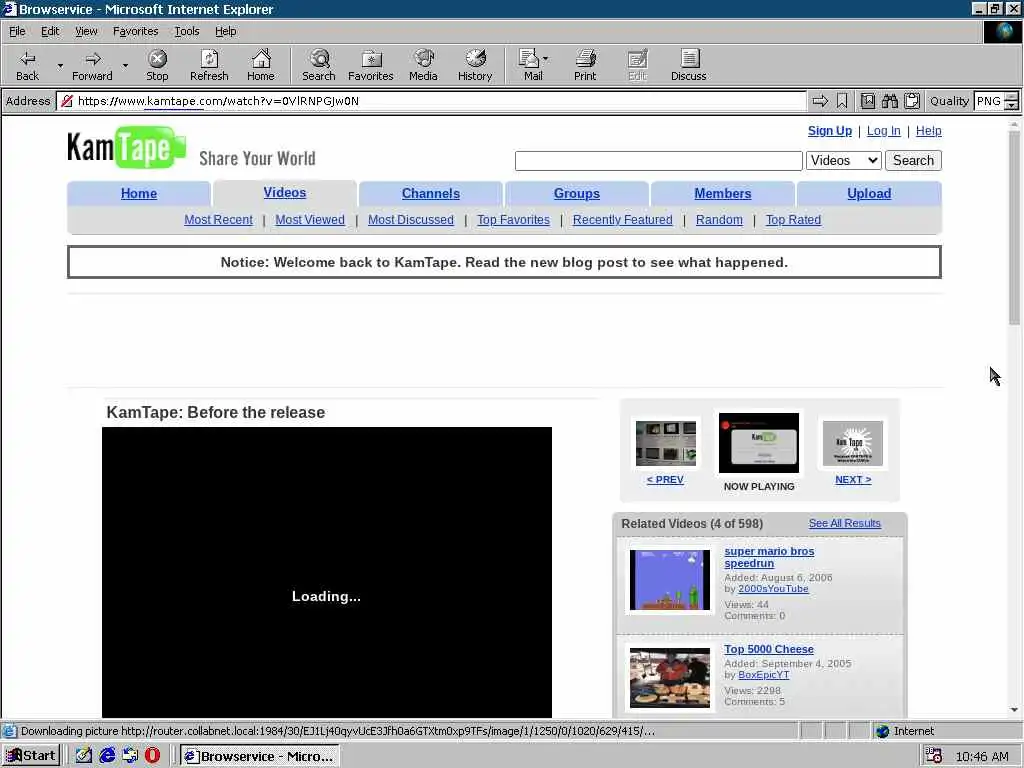Viewport: 1024px width, 768px height.
Task: Click the picture frame icon near Quality
Action: pyautogui.click(x=867, y=101)
